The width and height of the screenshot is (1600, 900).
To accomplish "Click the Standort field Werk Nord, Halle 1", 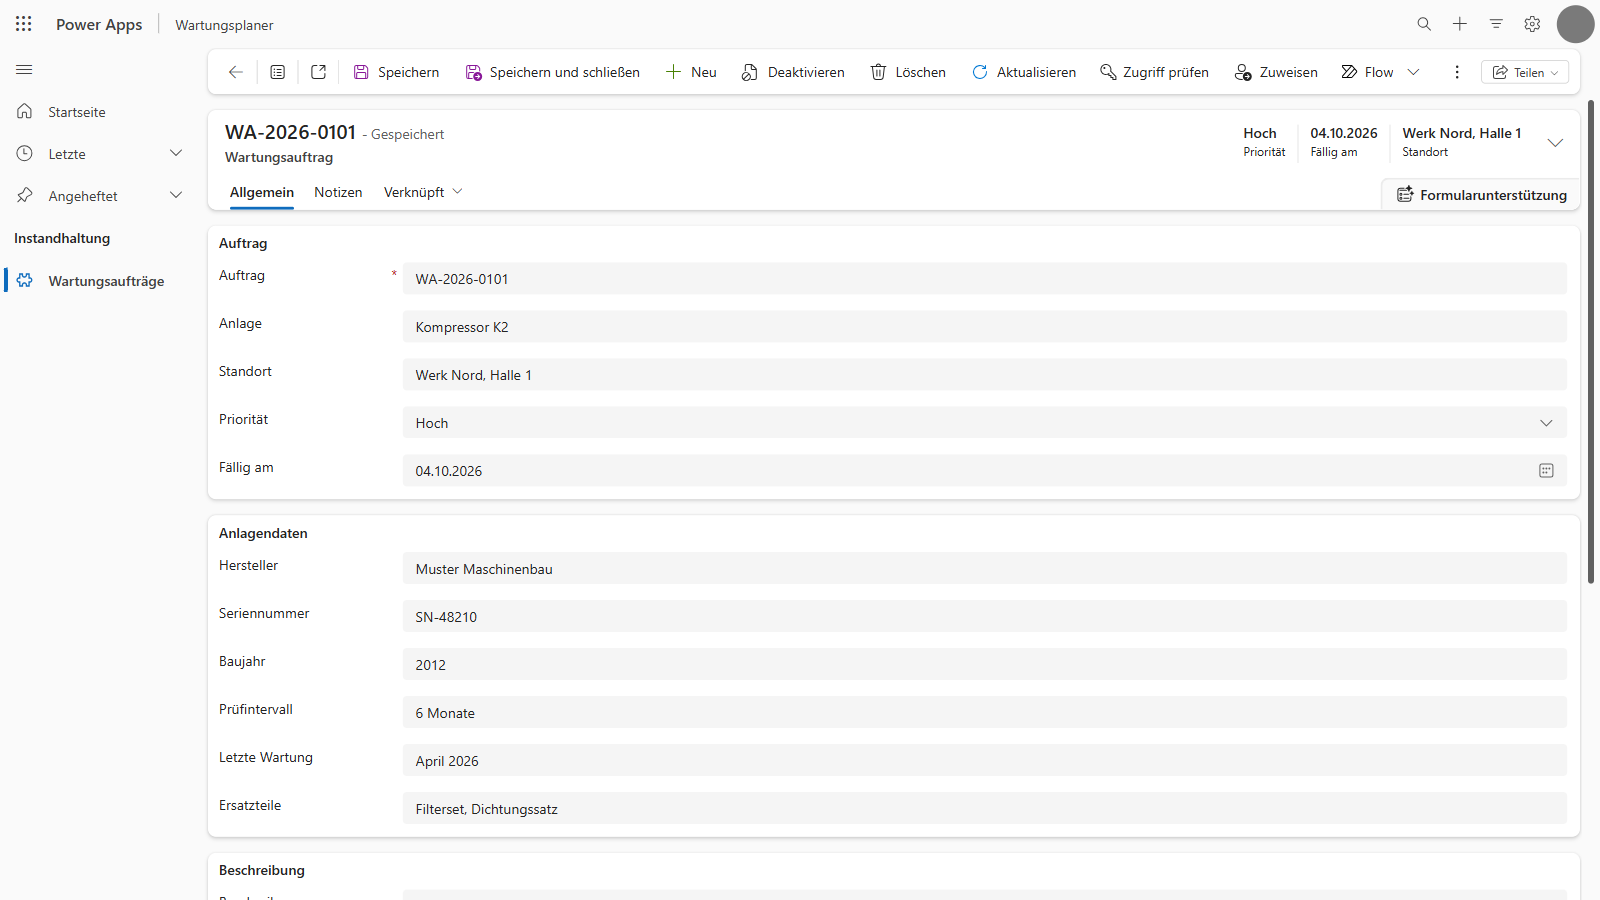I will (984, 375).
